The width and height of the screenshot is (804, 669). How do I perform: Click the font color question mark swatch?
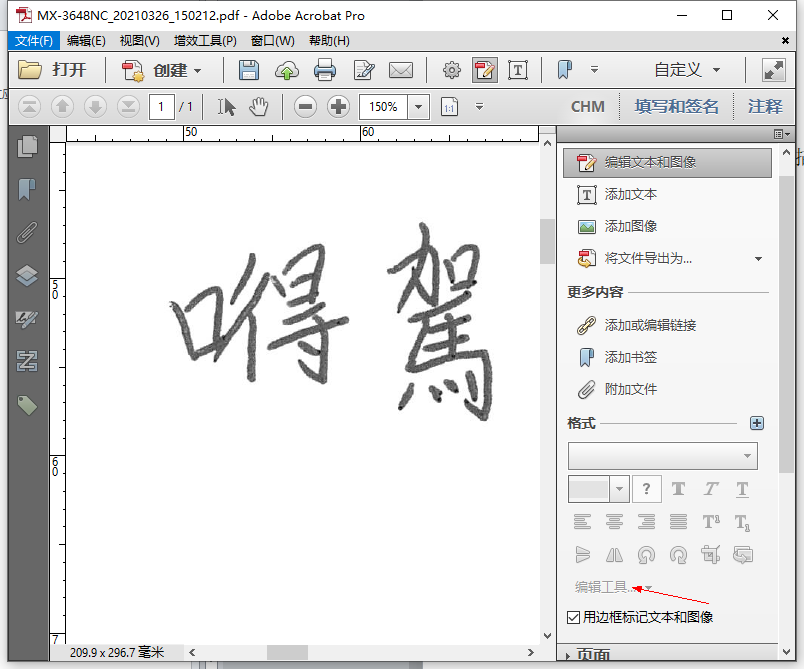pos(647,489)
